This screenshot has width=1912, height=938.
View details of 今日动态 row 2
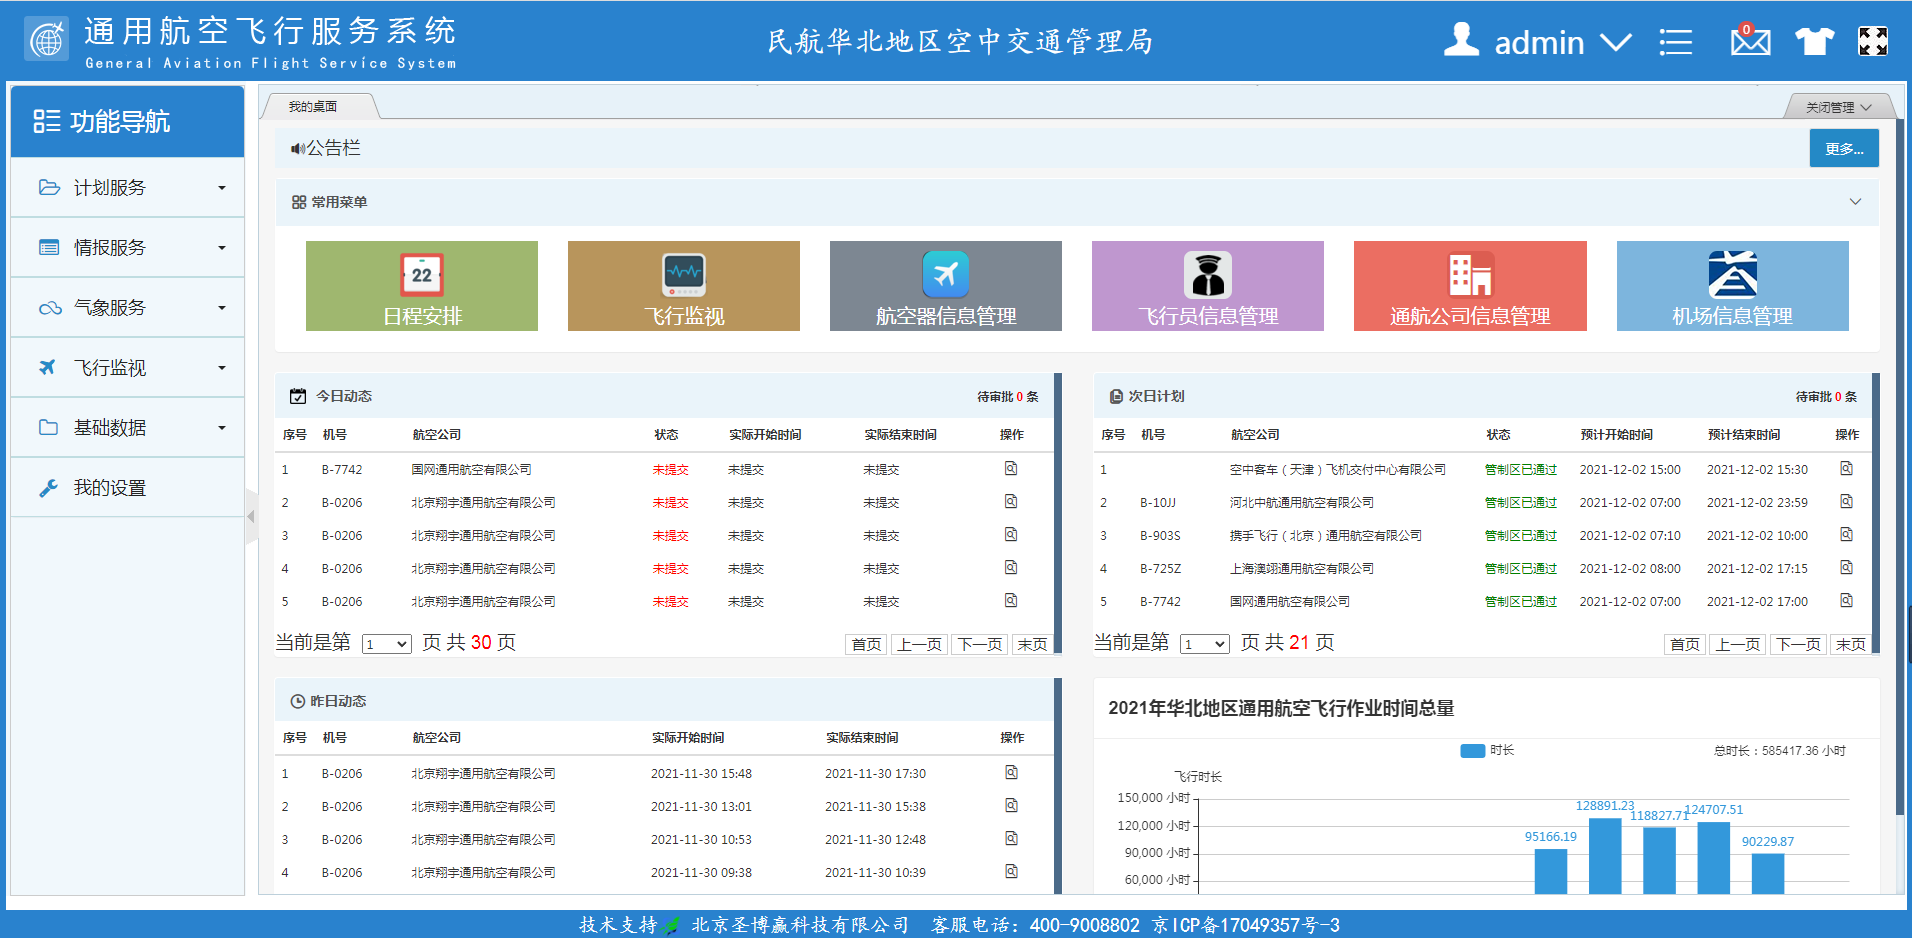click(x=1011, y=501)
